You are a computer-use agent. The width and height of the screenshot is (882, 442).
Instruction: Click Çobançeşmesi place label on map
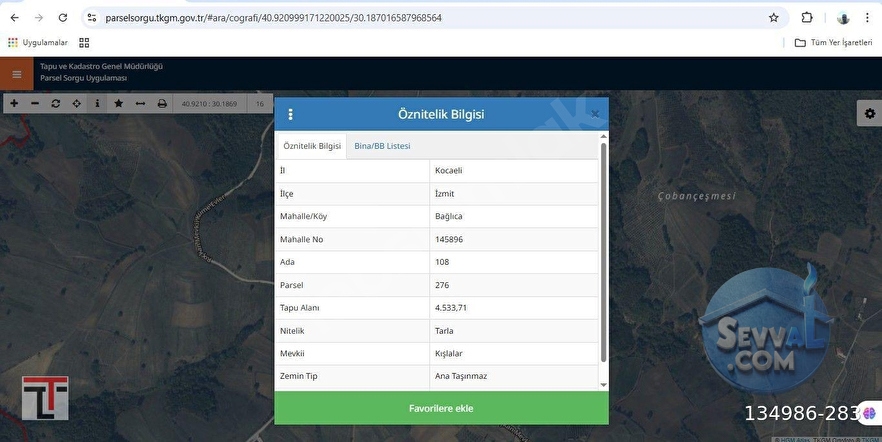pos(696,196)
